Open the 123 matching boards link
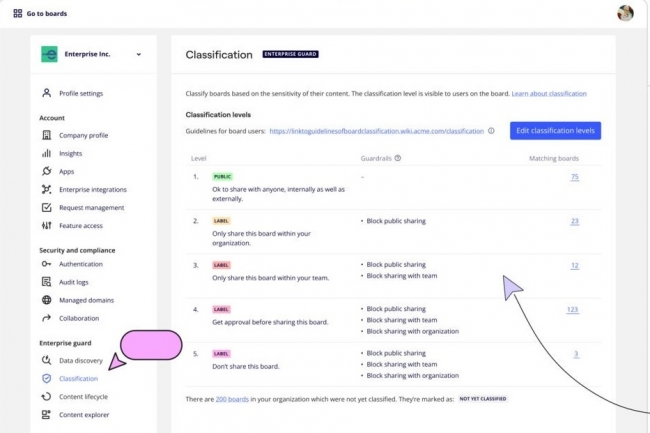650x433 pixels. coord(572,309)
